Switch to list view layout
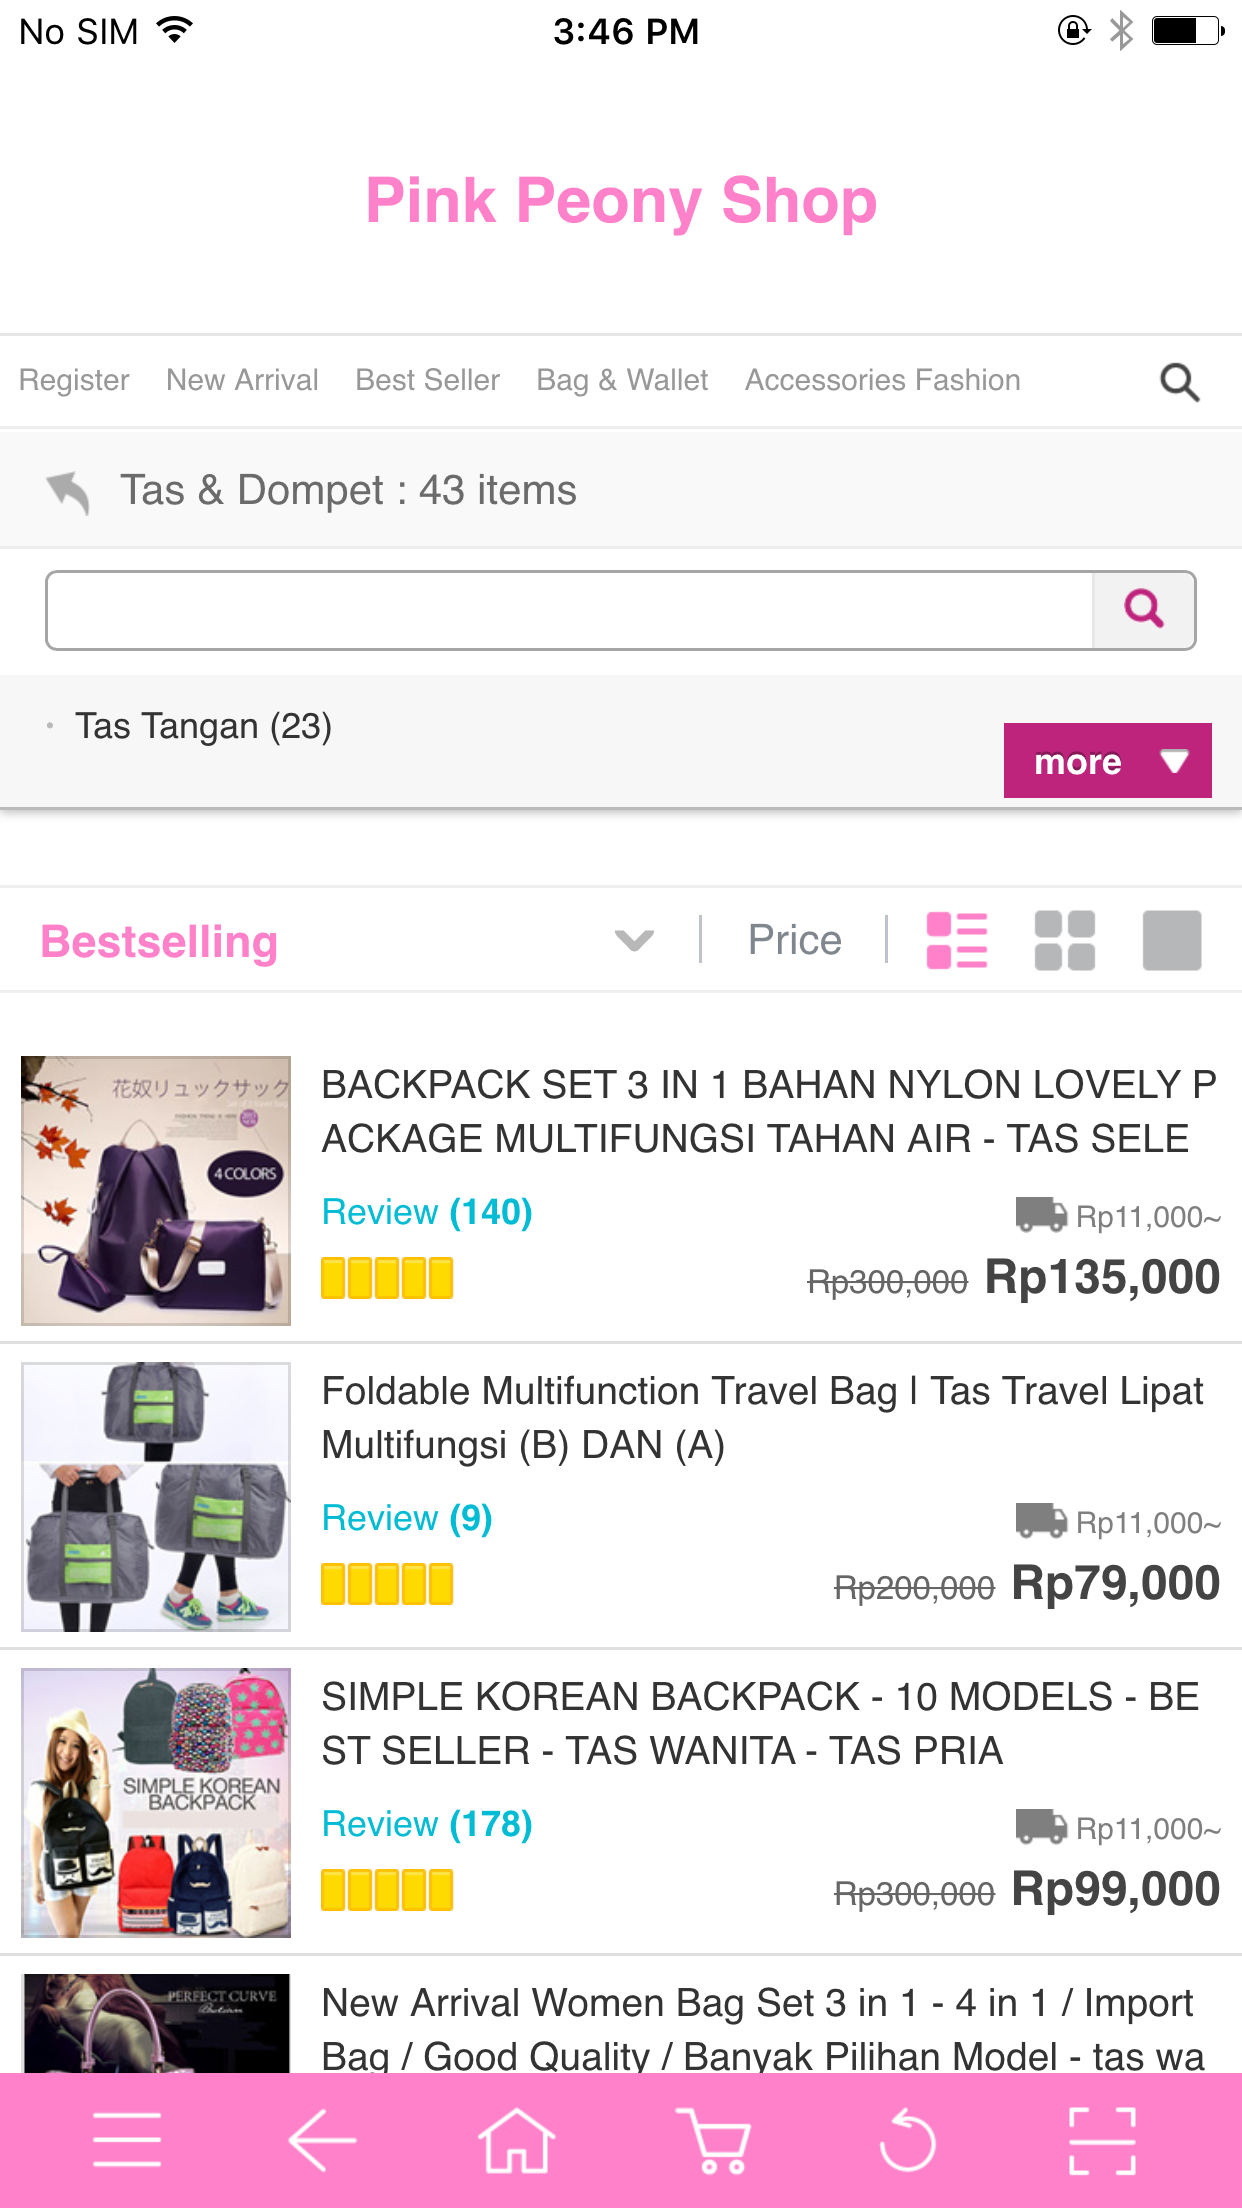The image size is (1242, 2208). pyautogui.click(x=957, y=941)
